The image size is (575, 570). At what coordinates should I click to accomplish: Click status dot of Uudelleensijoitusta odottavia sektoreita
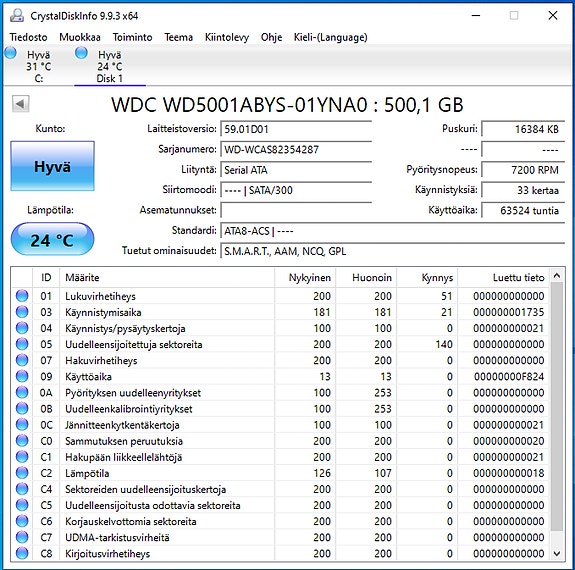pyautogui.click(x=22, y=505)
